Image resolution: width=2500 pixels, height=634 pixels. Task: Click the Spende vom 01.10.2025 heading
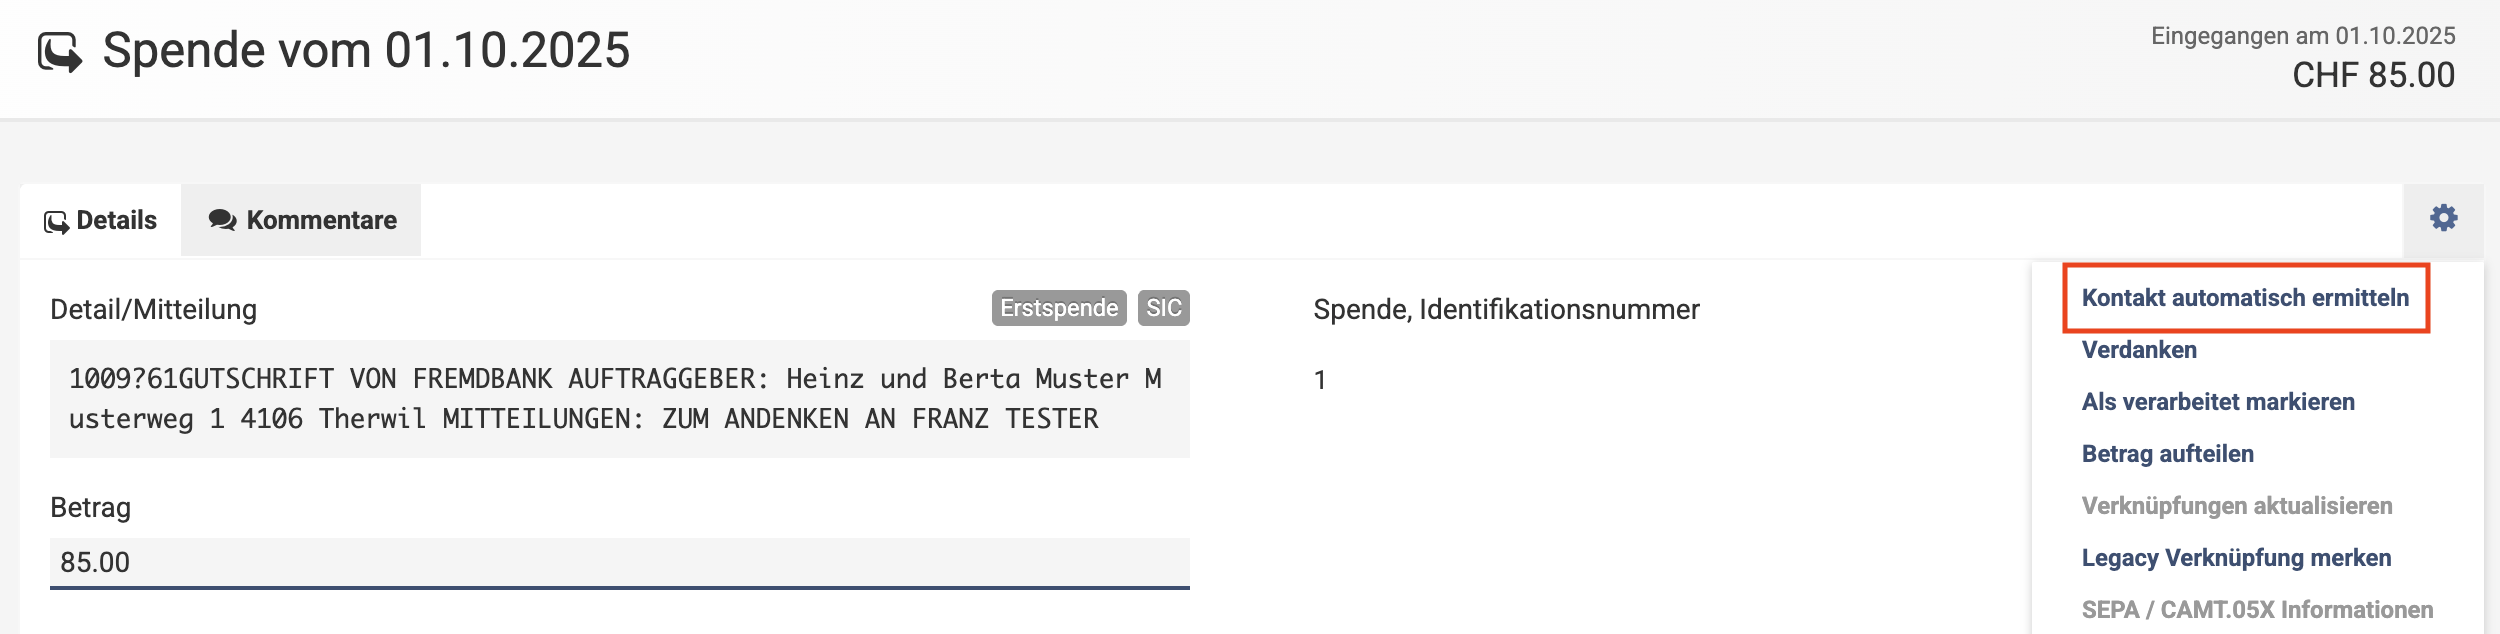pyautogui.click(x=366, y=50)
